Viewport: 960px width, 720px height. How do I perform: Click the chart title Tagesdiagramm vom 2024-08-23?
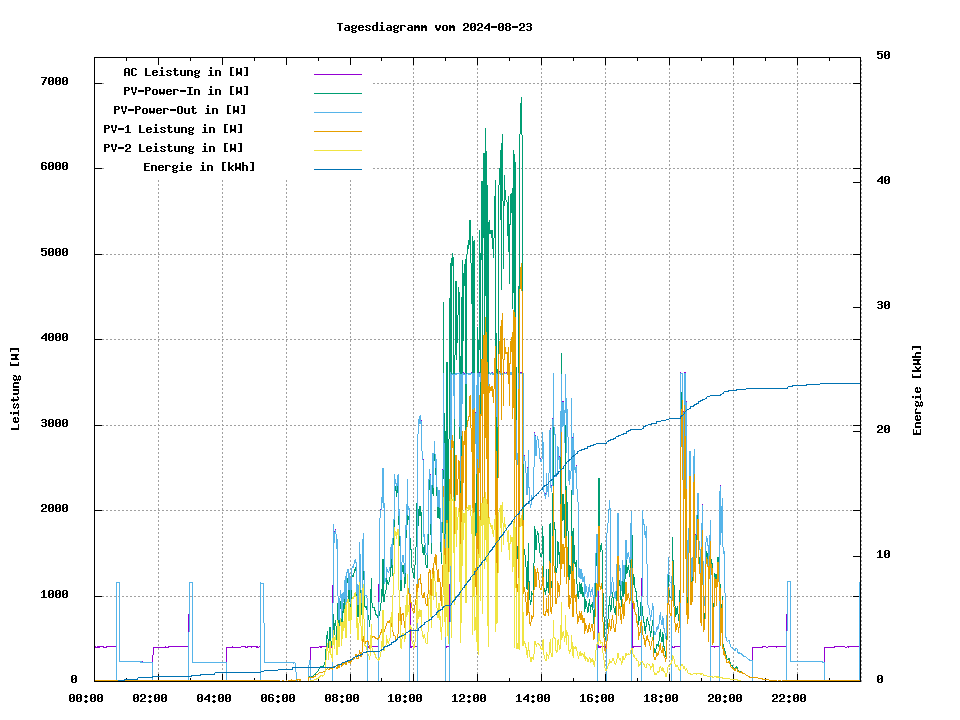434,27
